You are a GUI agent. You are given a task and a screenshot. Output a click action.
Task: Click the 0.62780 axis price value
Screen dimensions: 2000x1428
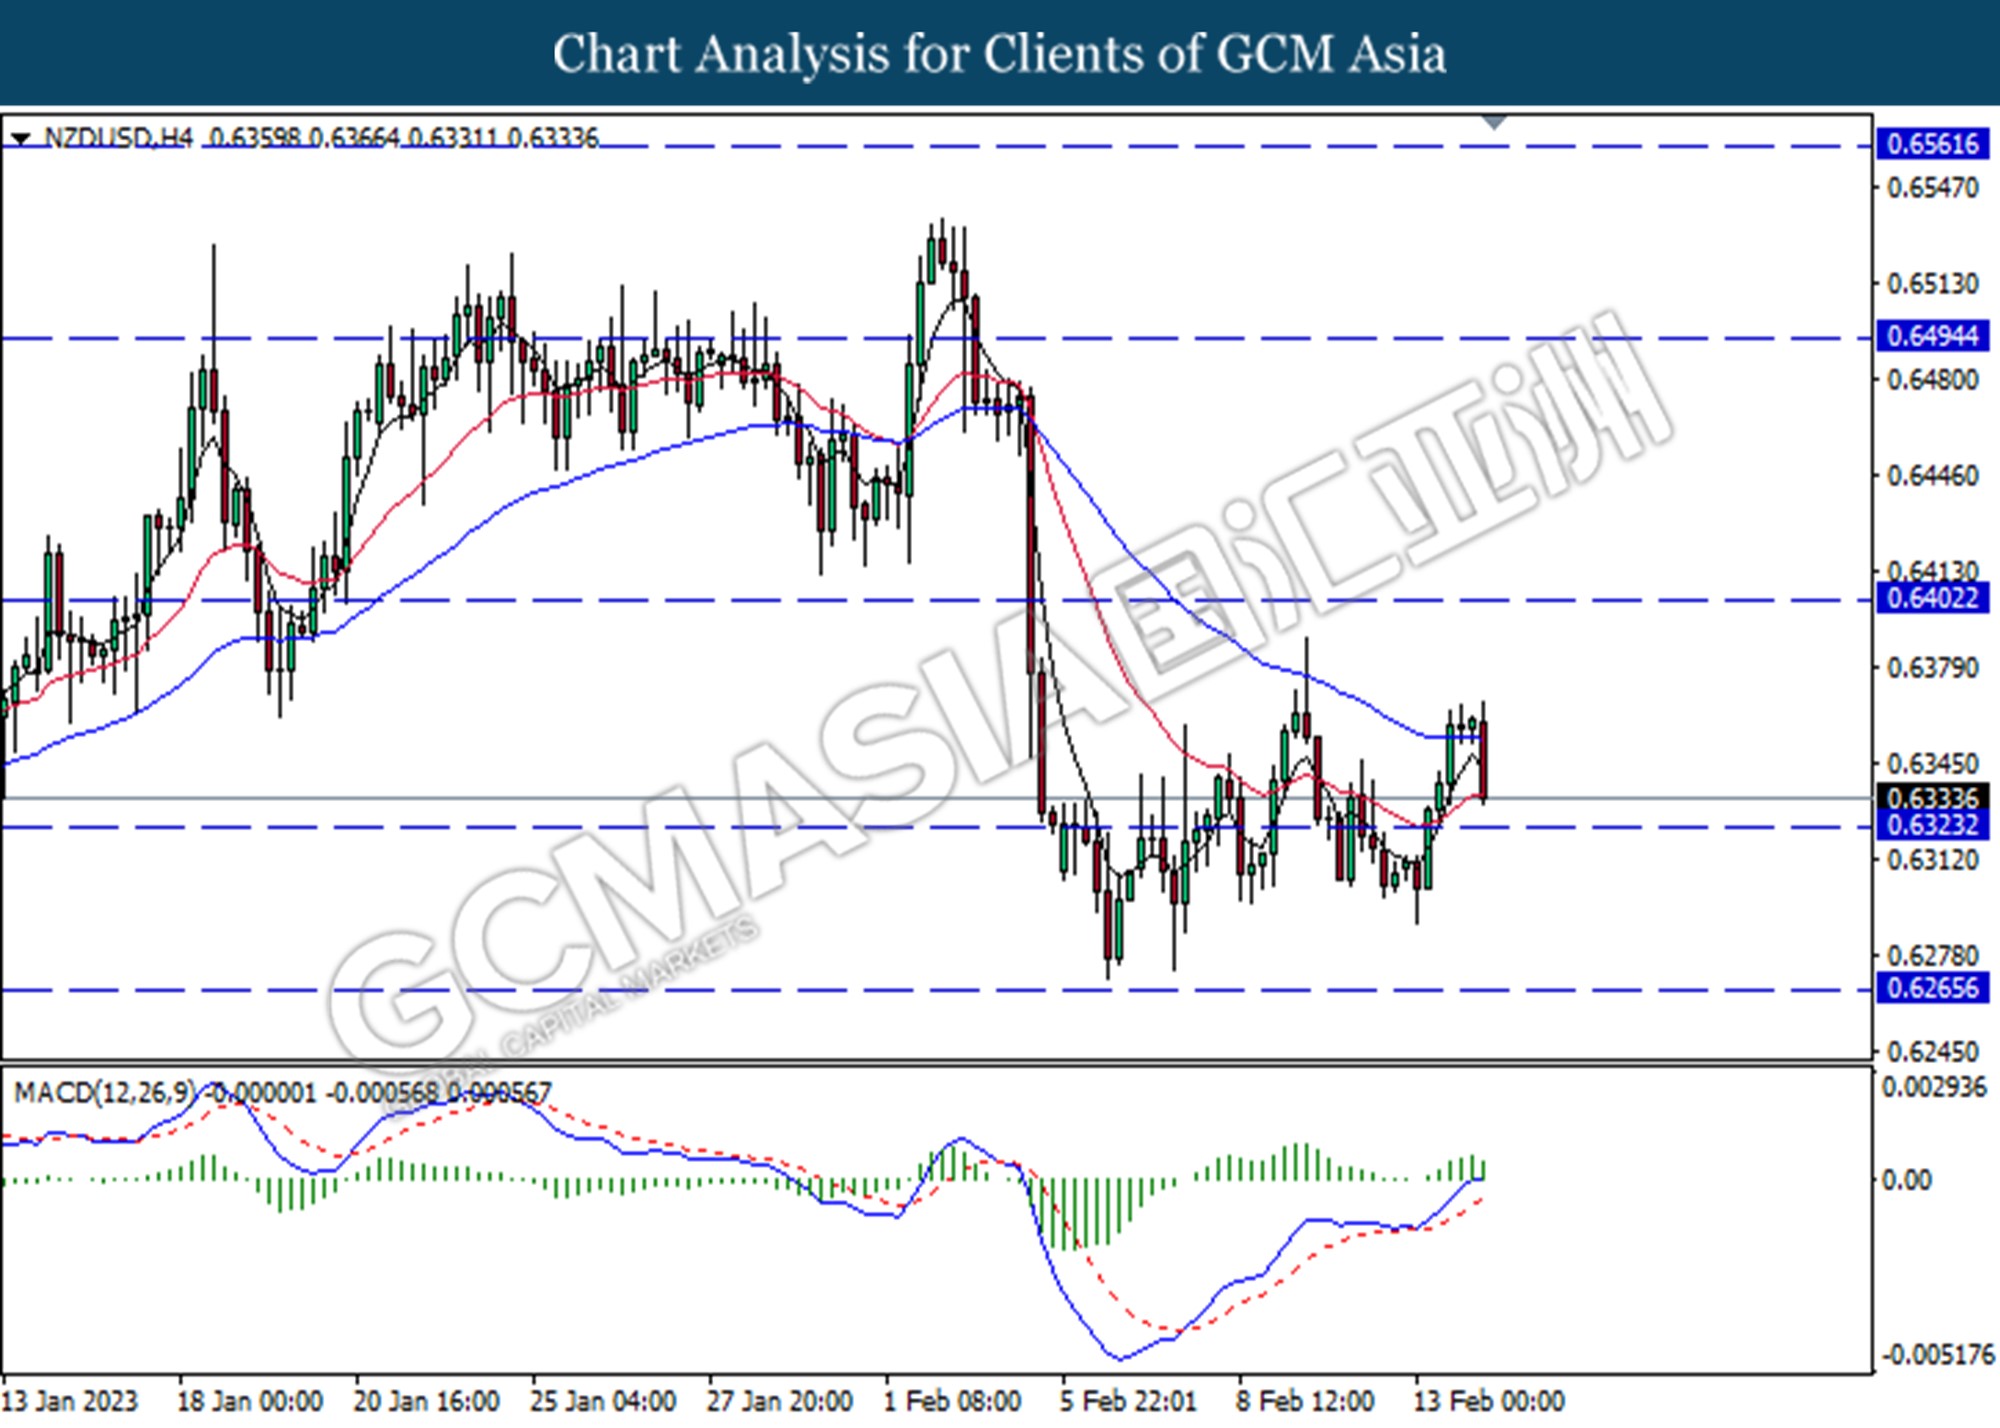click(x=1932, y=956)
